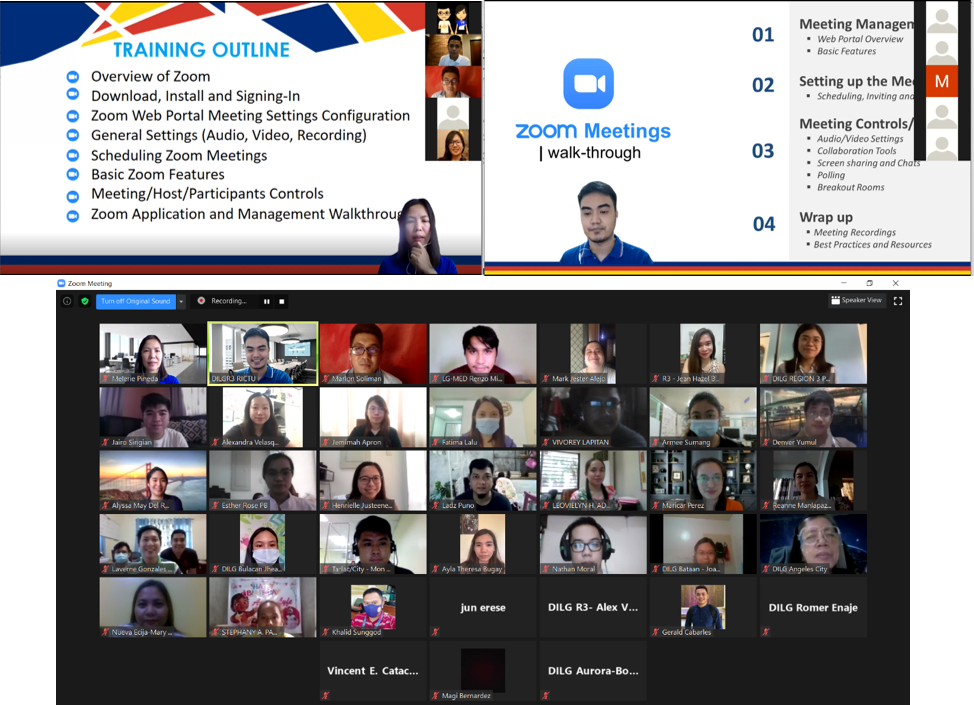This screenshot has height=705, width=974.
Task: Select DILG REGION 3 video tile
Action: point(813,353)
